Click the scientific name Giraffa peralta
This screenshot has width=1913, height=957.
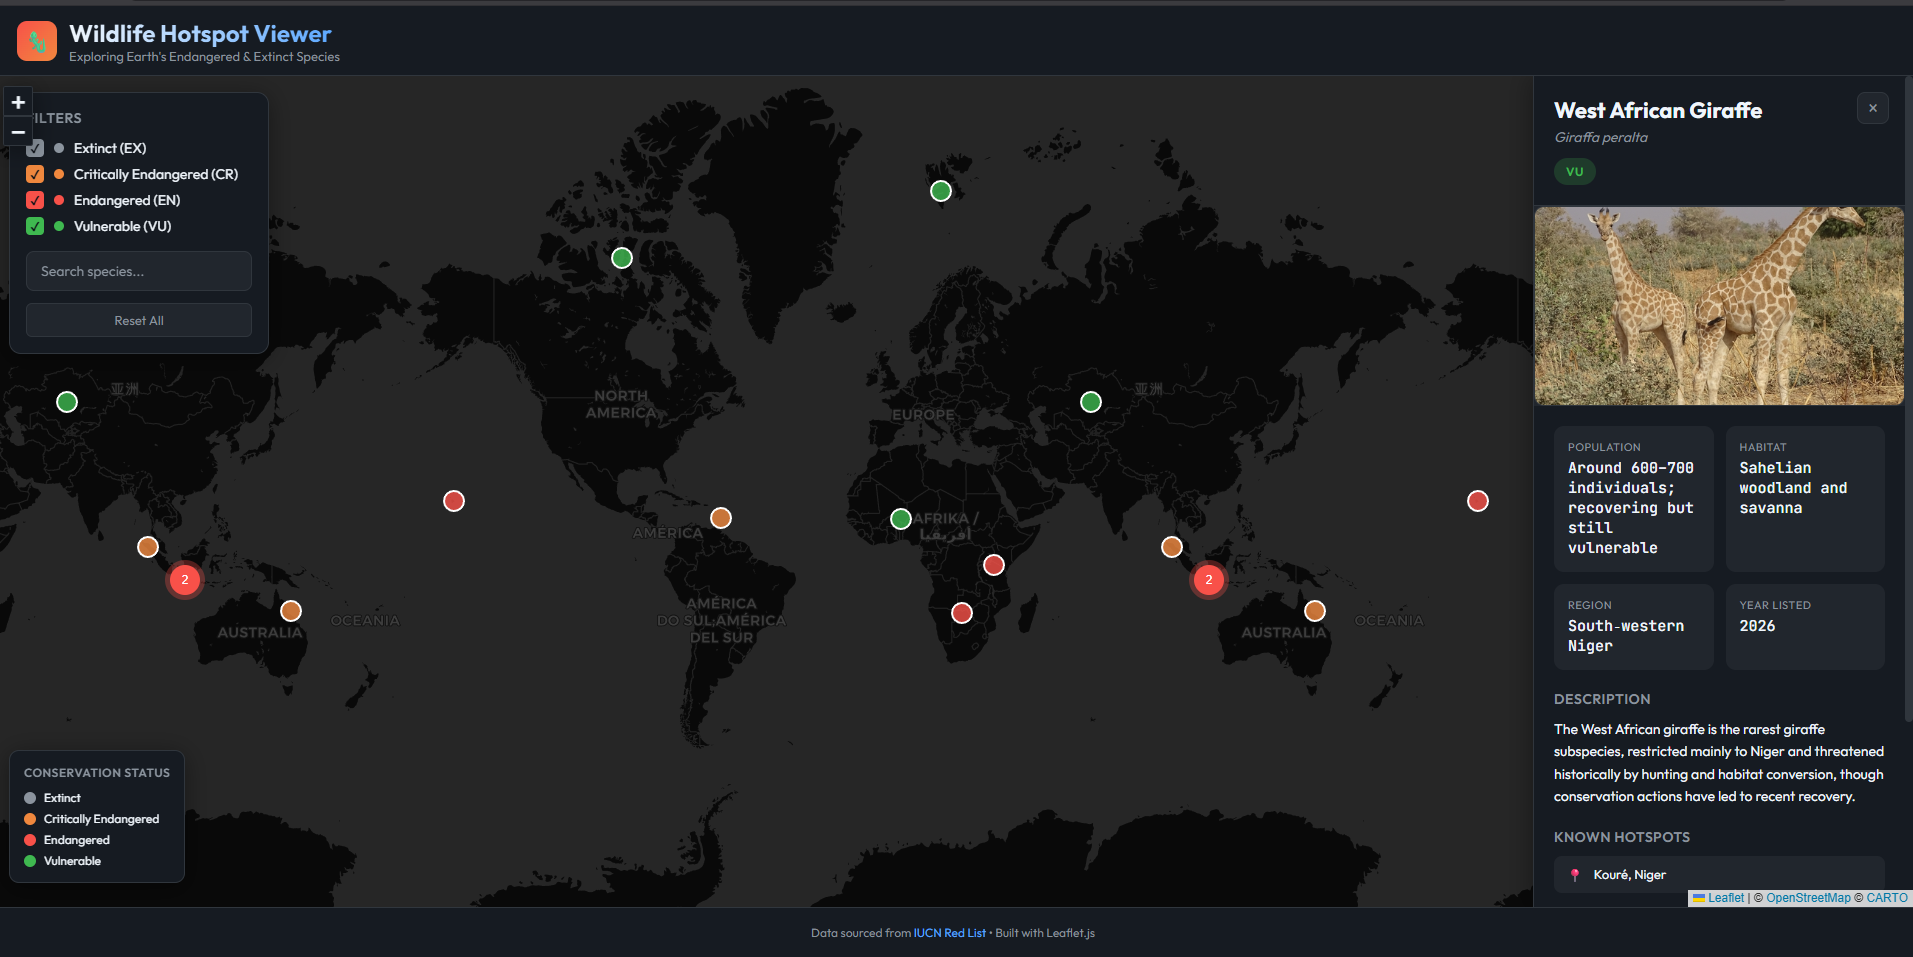point(1601,138)
